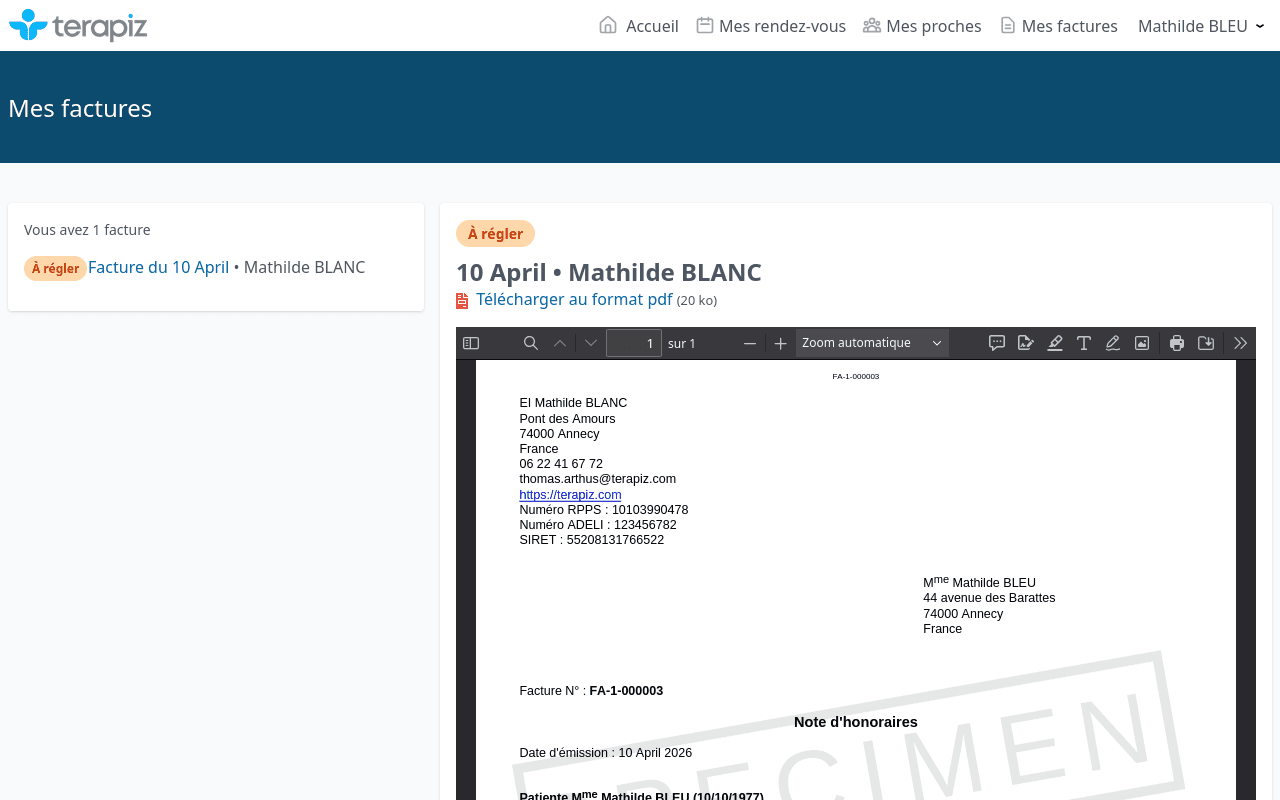Viewport: 1280px width, 800px height.
Task: Click the red PDF file icon
Action: pos(462,300)
